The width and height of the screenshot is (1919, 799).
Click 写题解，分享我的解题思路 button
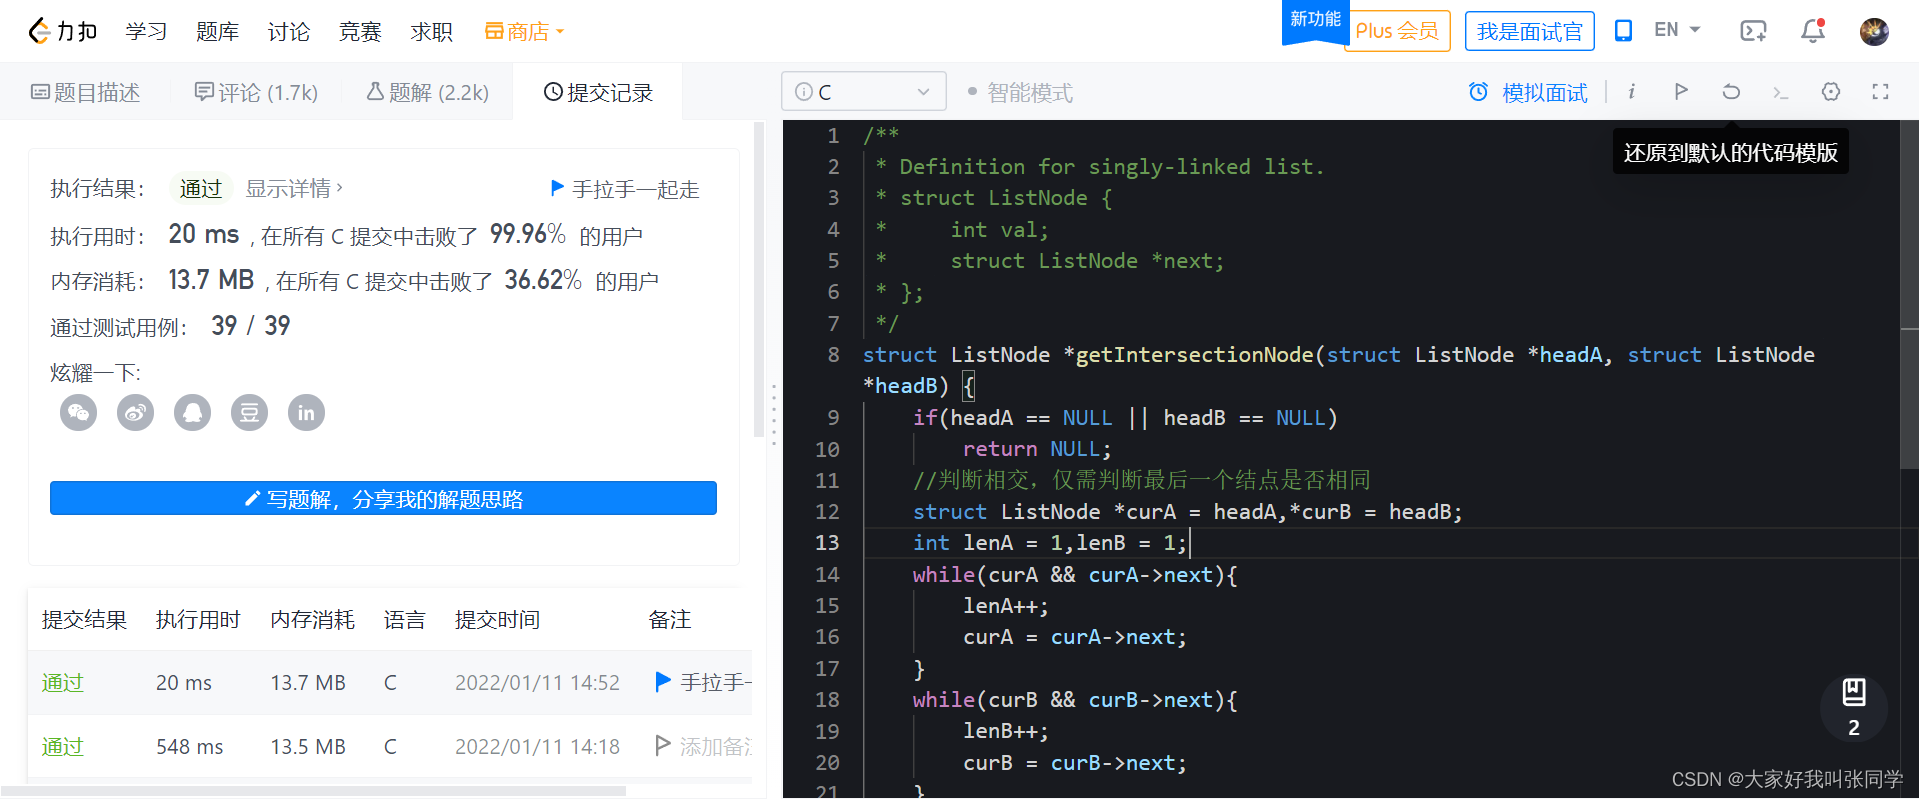click(x=383, y=498)
